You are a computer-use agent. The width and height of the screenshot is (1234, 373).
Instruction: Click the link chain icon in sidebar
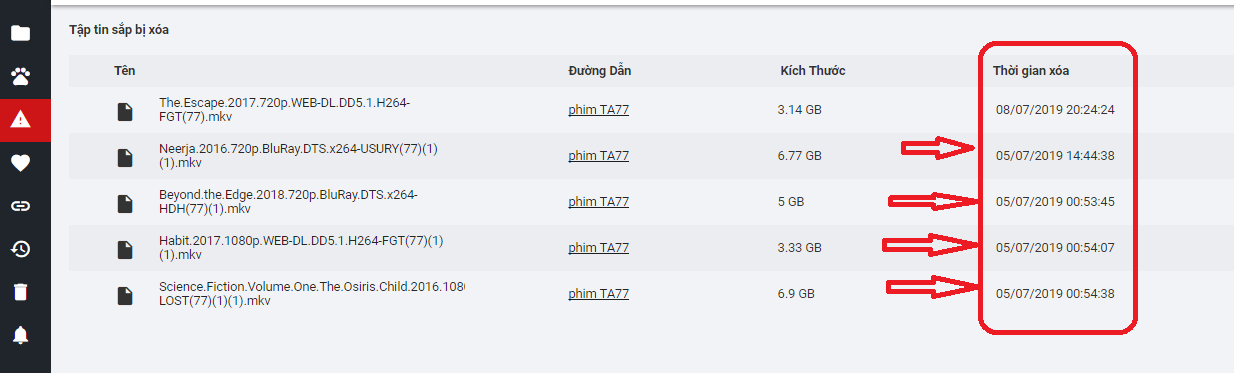(20, 206)
